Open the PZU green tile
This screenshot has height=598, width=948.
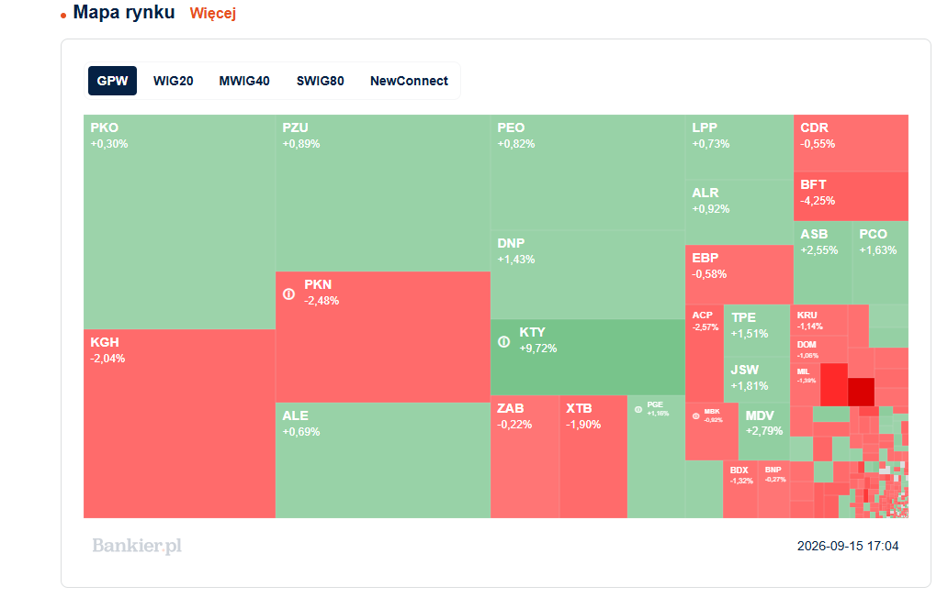click(x=383, y=193)
